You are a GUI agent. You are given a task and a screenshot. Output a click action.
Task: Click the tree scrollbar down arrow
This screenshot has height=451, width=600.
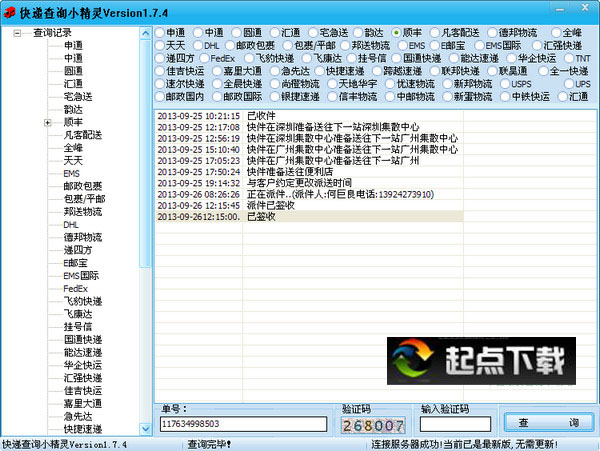(145, 429)
